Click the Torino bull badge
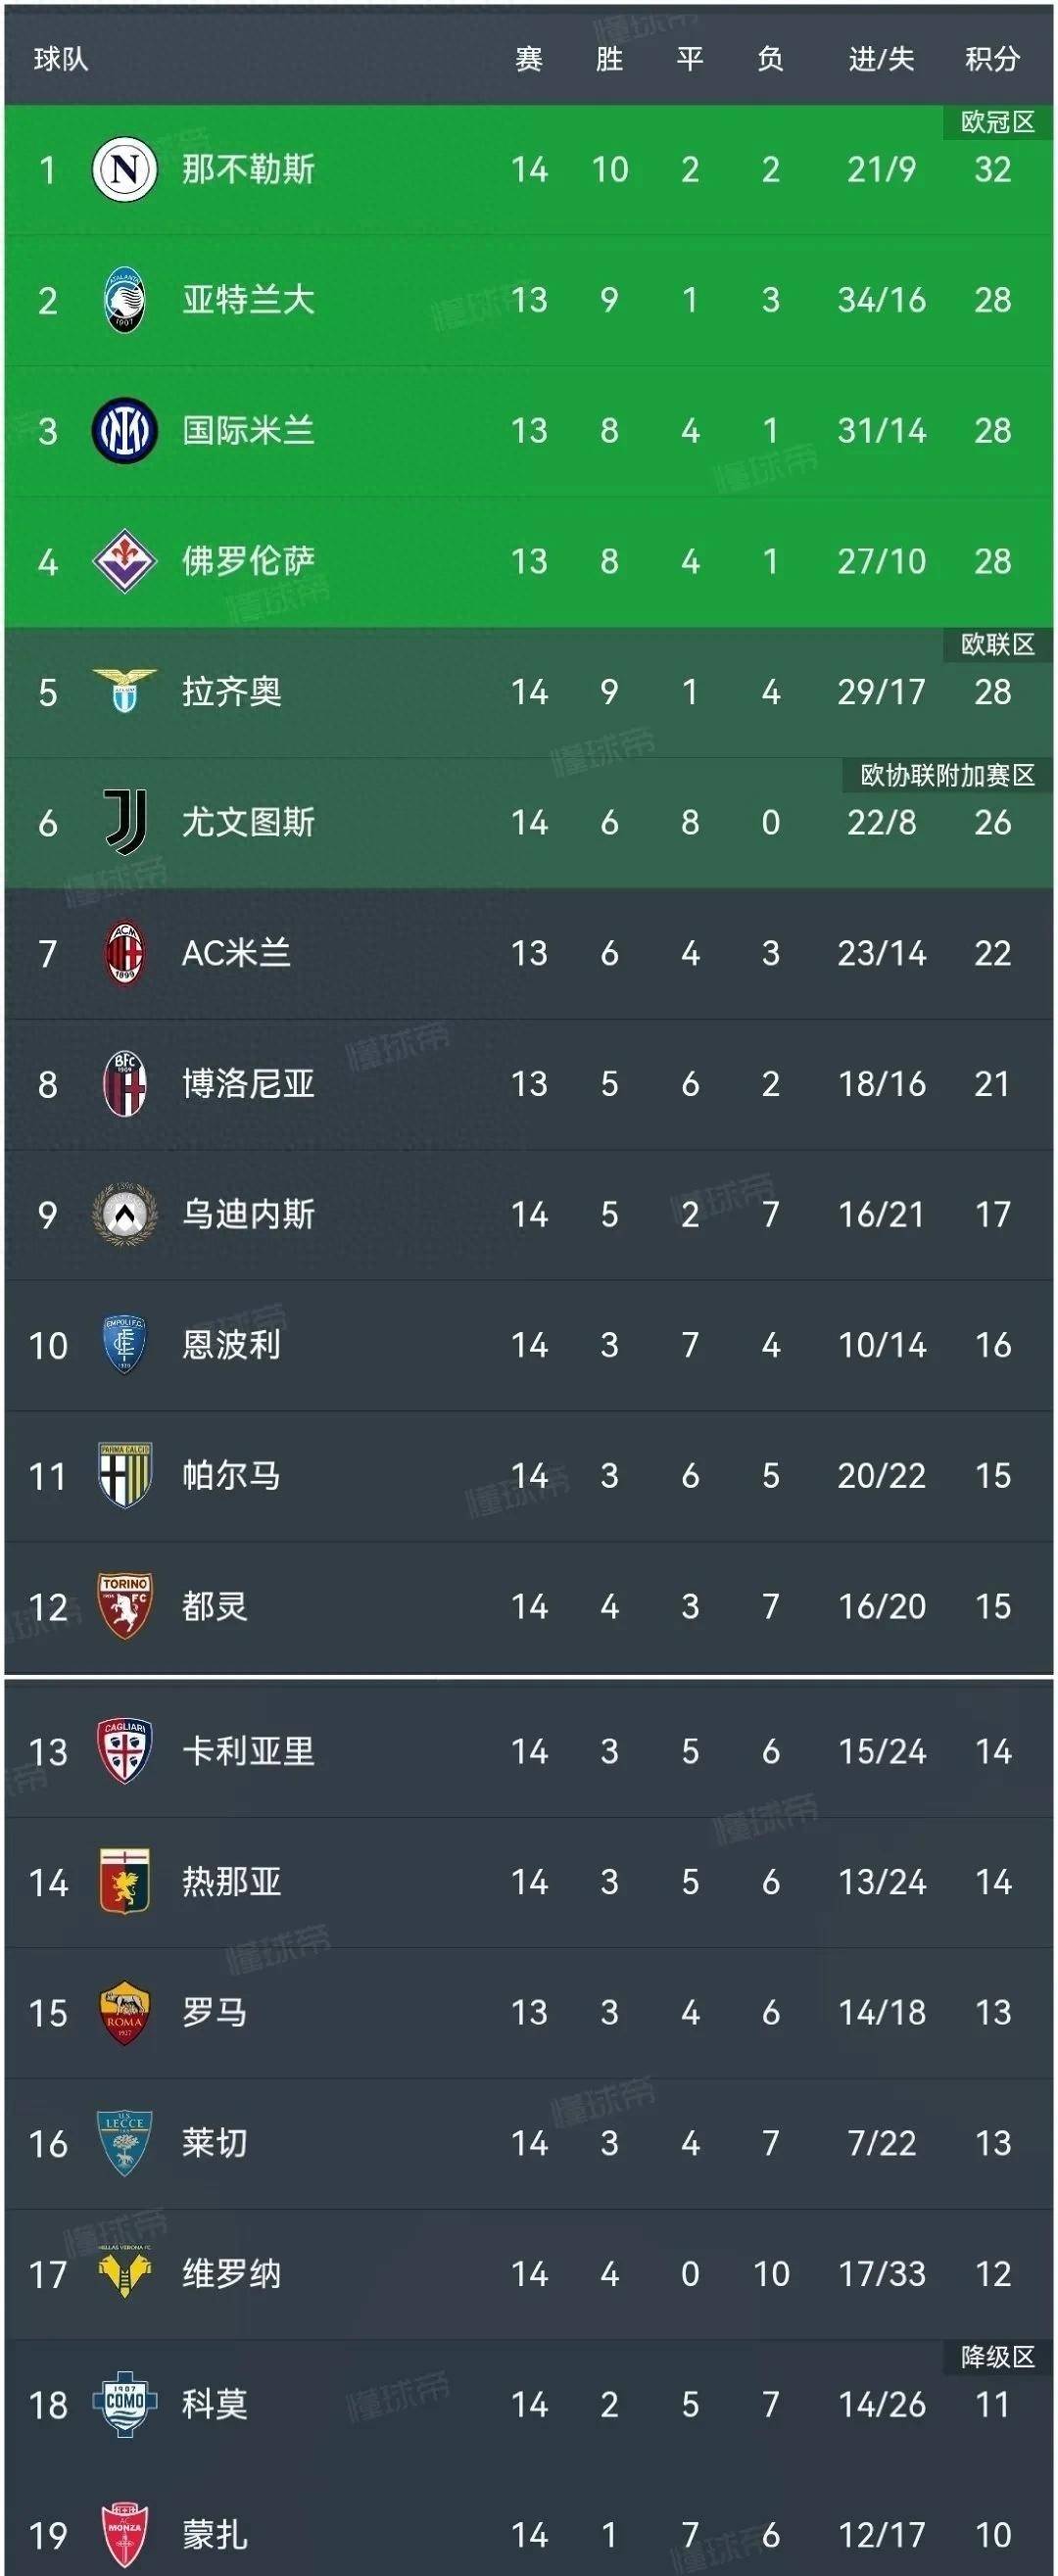 pos(125,1606)
